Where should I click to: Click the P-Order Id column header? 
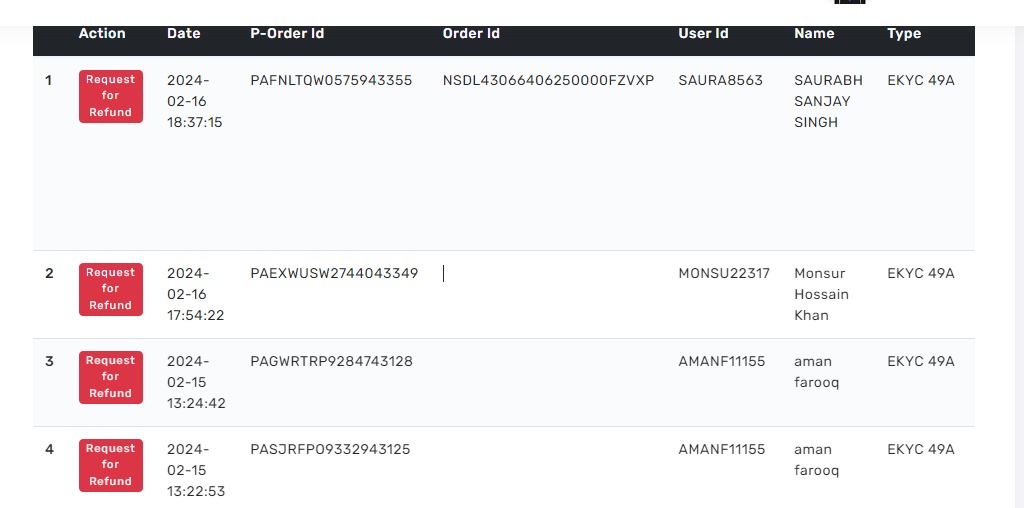pos(287,34)
